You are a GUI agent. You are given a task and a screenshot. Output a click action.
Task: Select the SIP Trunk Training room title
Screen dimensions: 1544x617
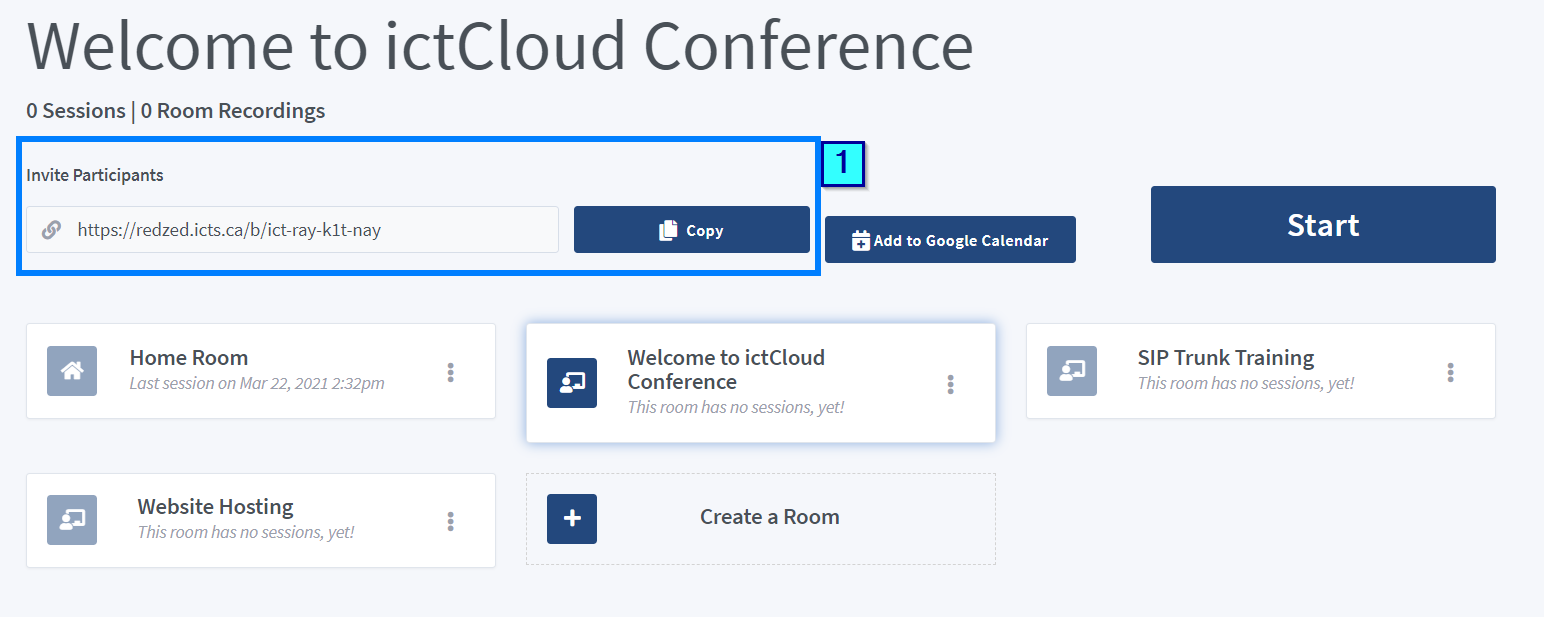(x=1226, y=358)
